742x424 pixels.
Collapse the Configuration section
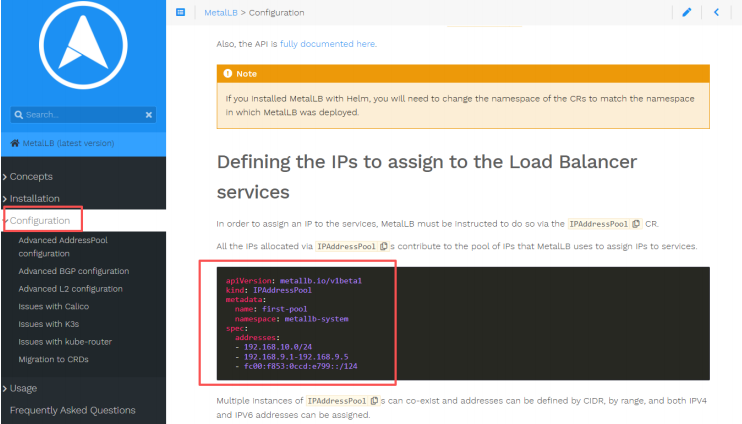(x=40, y=220)
